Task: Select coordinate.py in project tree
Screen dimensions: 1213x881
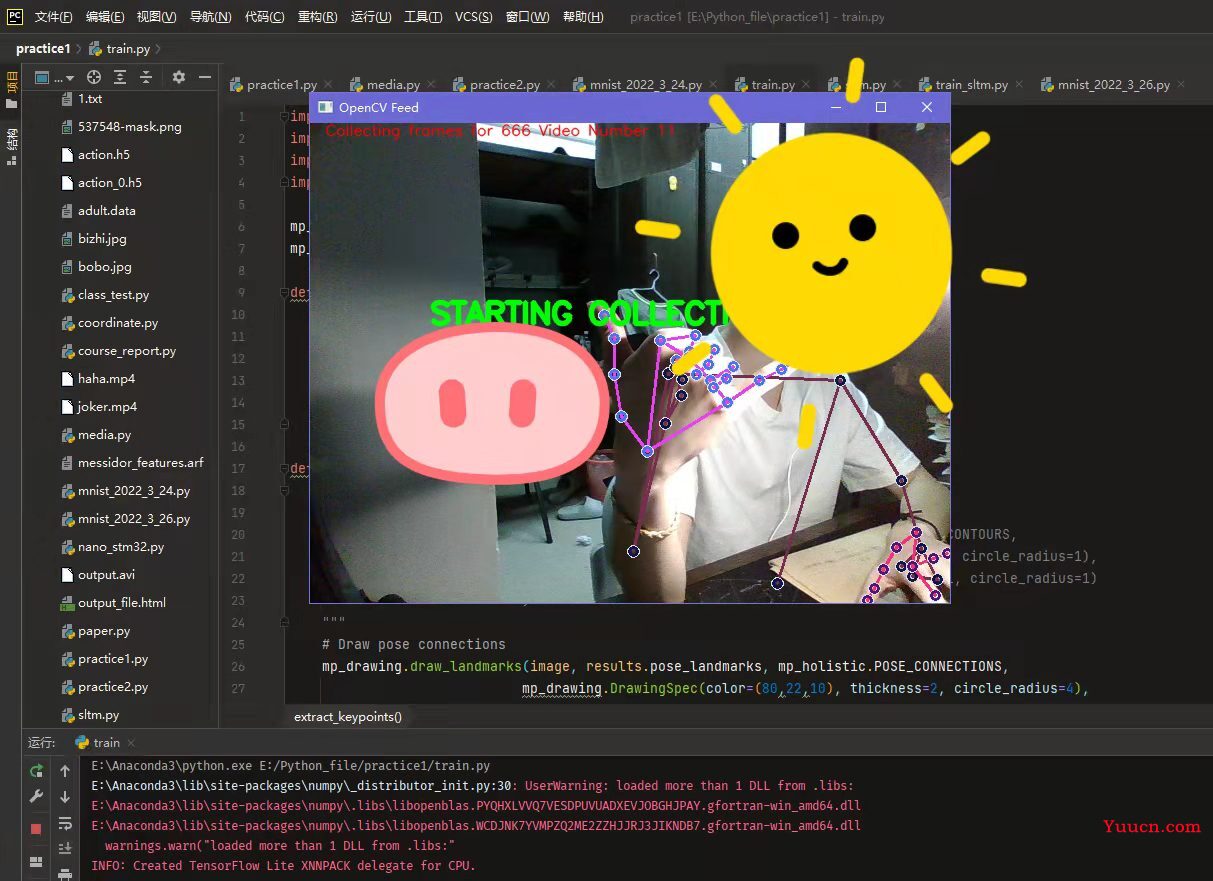Action: pyautogui.click(x=118, y=323)
